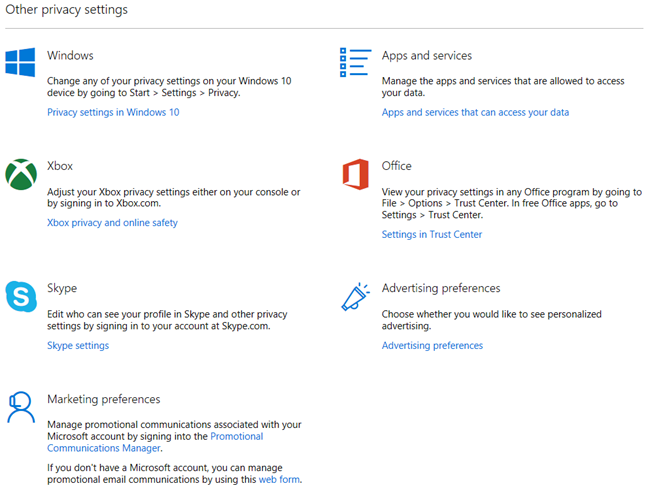Screen dimensions: 648x490
Task: Click the Xbox section heading
Action: (60, 166)
